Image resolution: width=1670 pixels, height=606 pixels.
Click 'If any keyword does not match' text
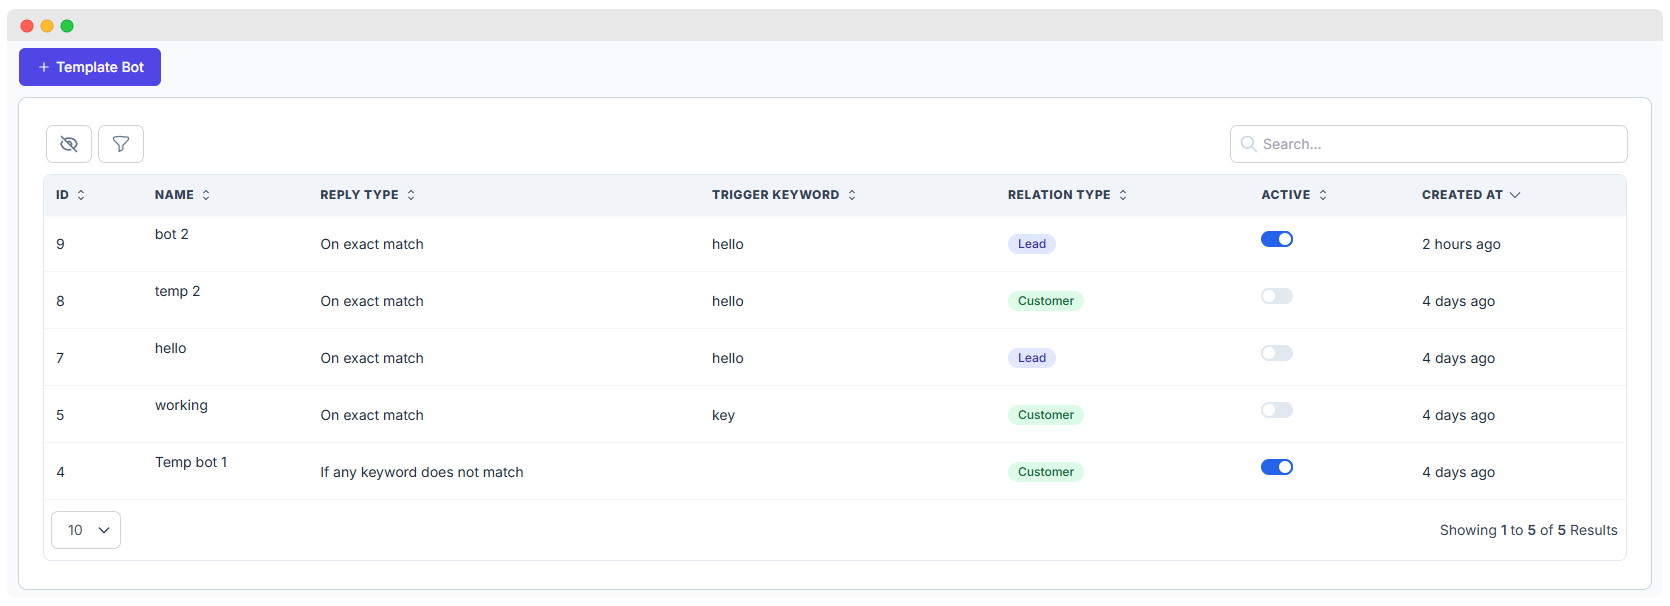[422, 472]
